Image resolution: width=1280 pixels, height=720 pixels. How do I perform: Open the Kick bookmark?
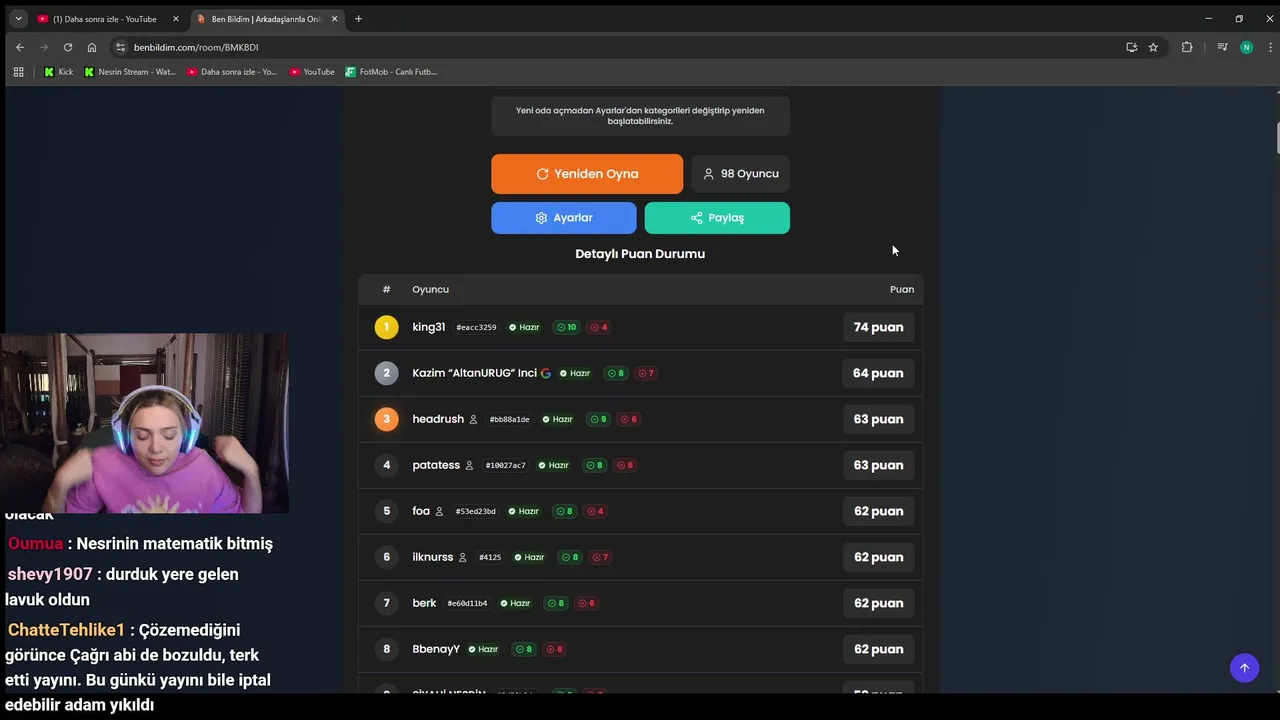pyautogui.click(x=59, y=72)
